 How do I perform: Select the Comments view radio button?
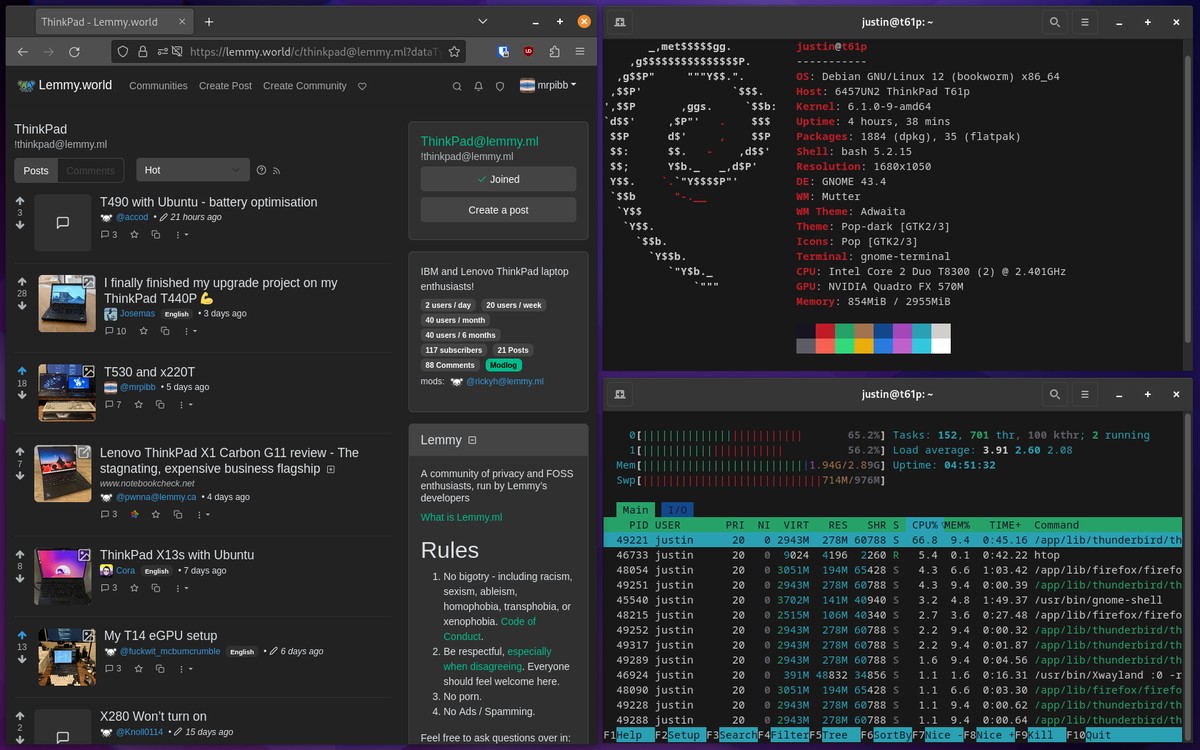[90, 171]
